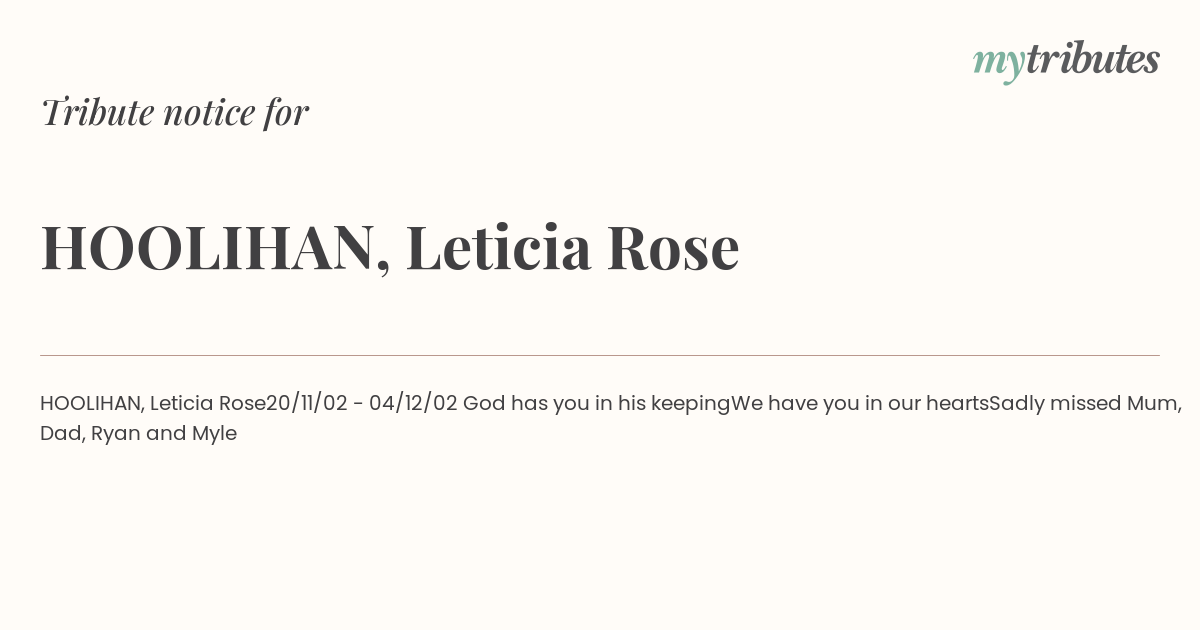Click the dark "tributes" part of logo
This screenshot has width=1200, height=630.
coord(1092,58)
